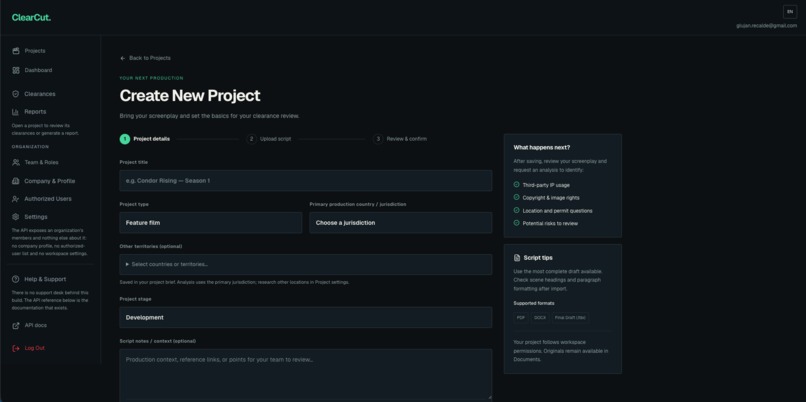
Task: Click the Authorized Users person icon
Action: pos(16,199)
